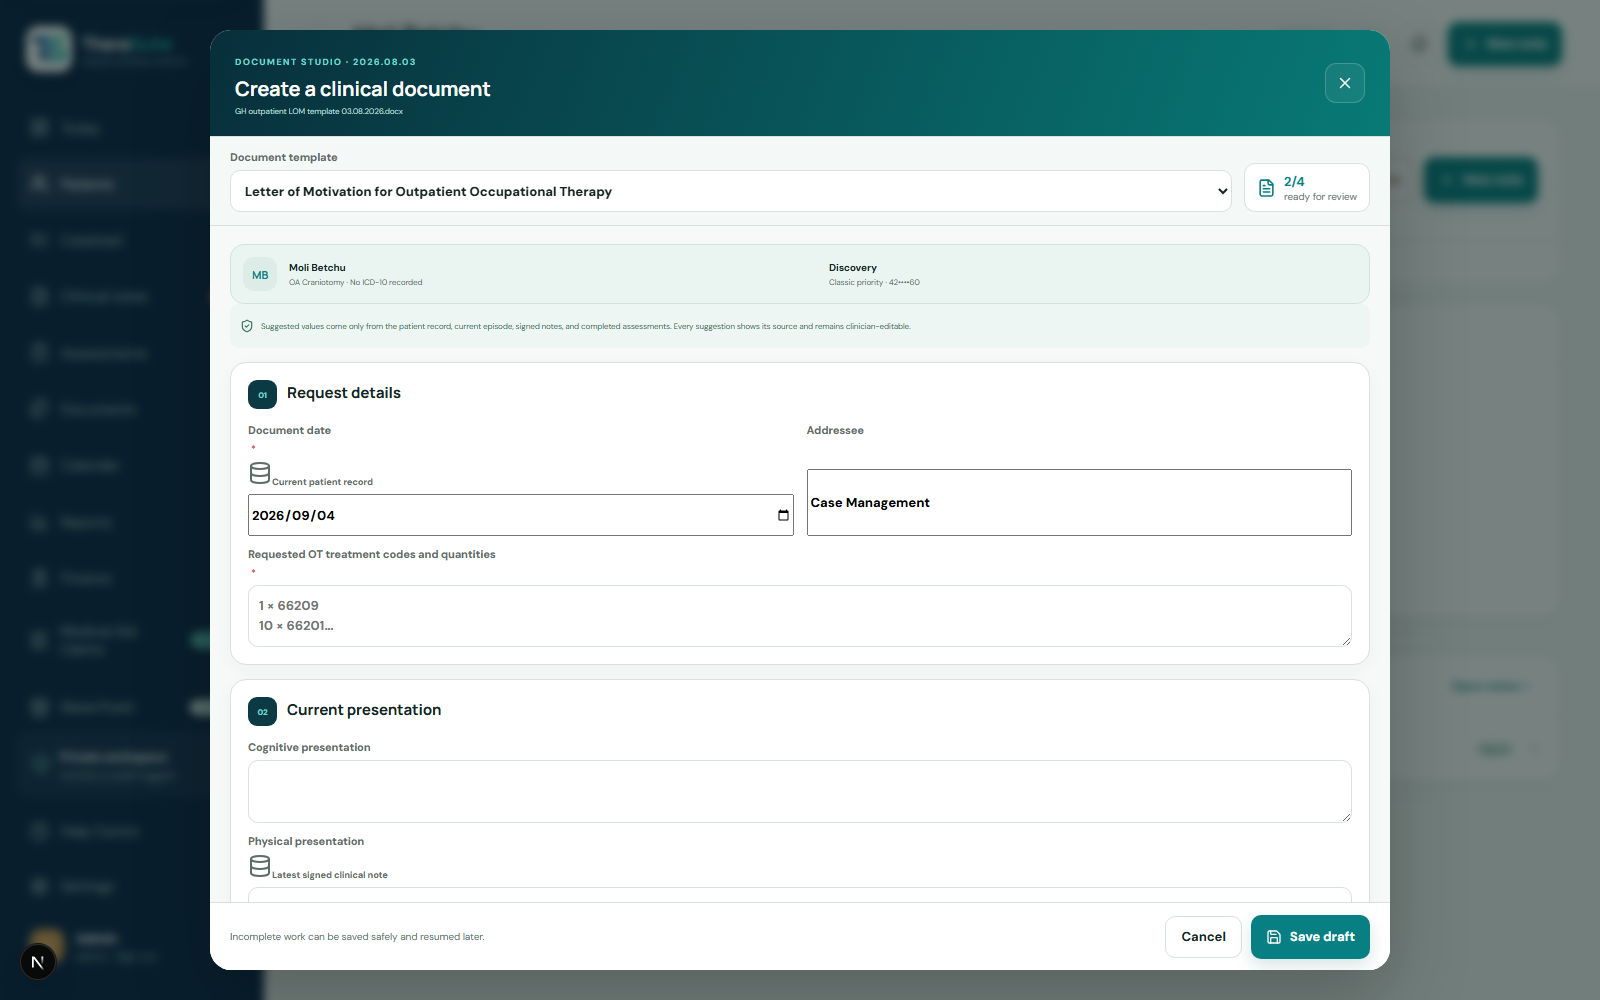
Task: Click the MB patient avatar
Action: (x=260, y=275)
